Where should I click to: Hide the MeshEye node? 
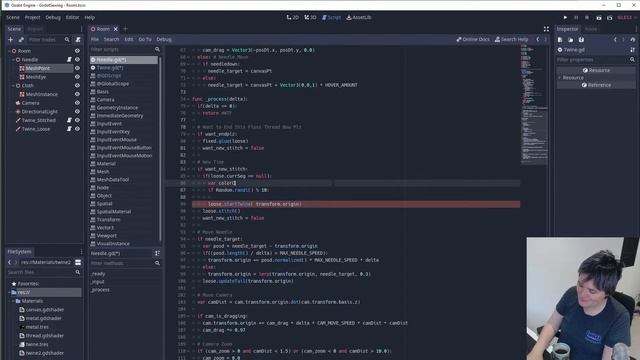pyautogui.click(x=77, y=77)
